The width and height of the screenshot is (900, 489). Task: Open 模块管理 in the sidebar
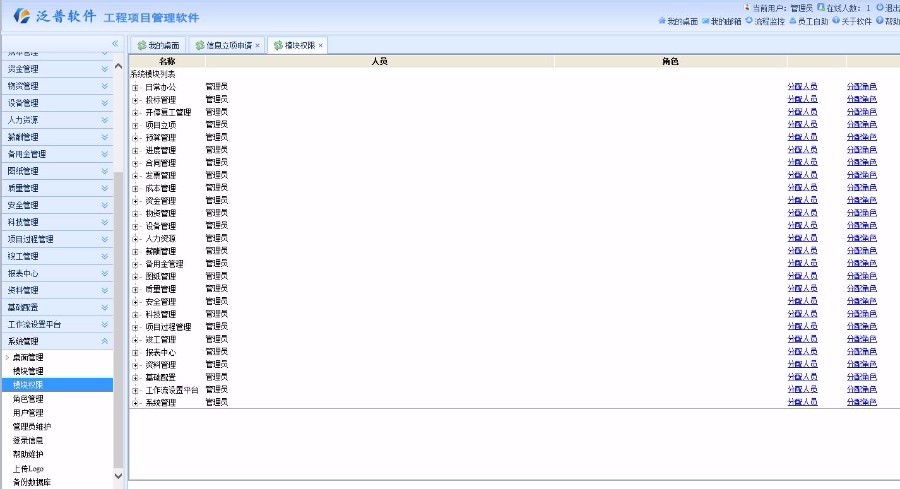pyautogui.click(x=28, y=371)
